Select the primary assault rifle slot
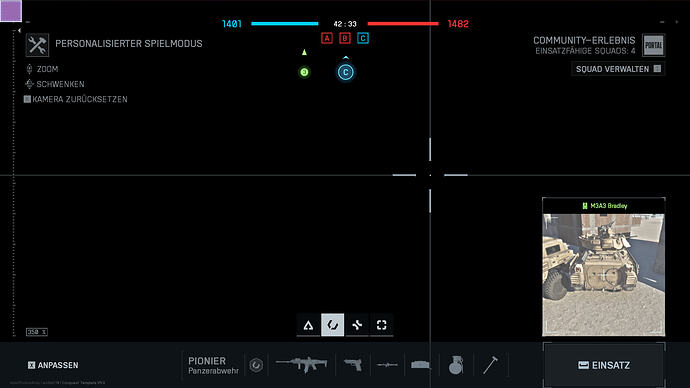The height and width of the screenshot is (388, 690). click(x=301, y=365)
